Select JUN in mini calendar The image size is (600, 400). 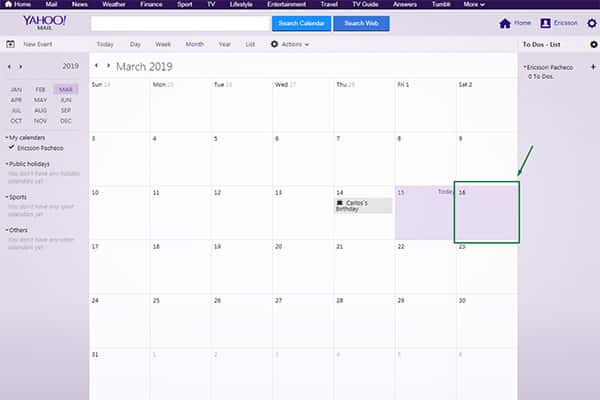point(66,100)
